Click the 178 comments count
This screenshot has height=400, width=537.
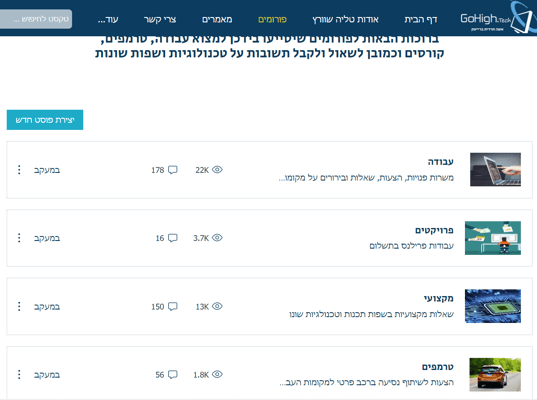coord(158,170)
